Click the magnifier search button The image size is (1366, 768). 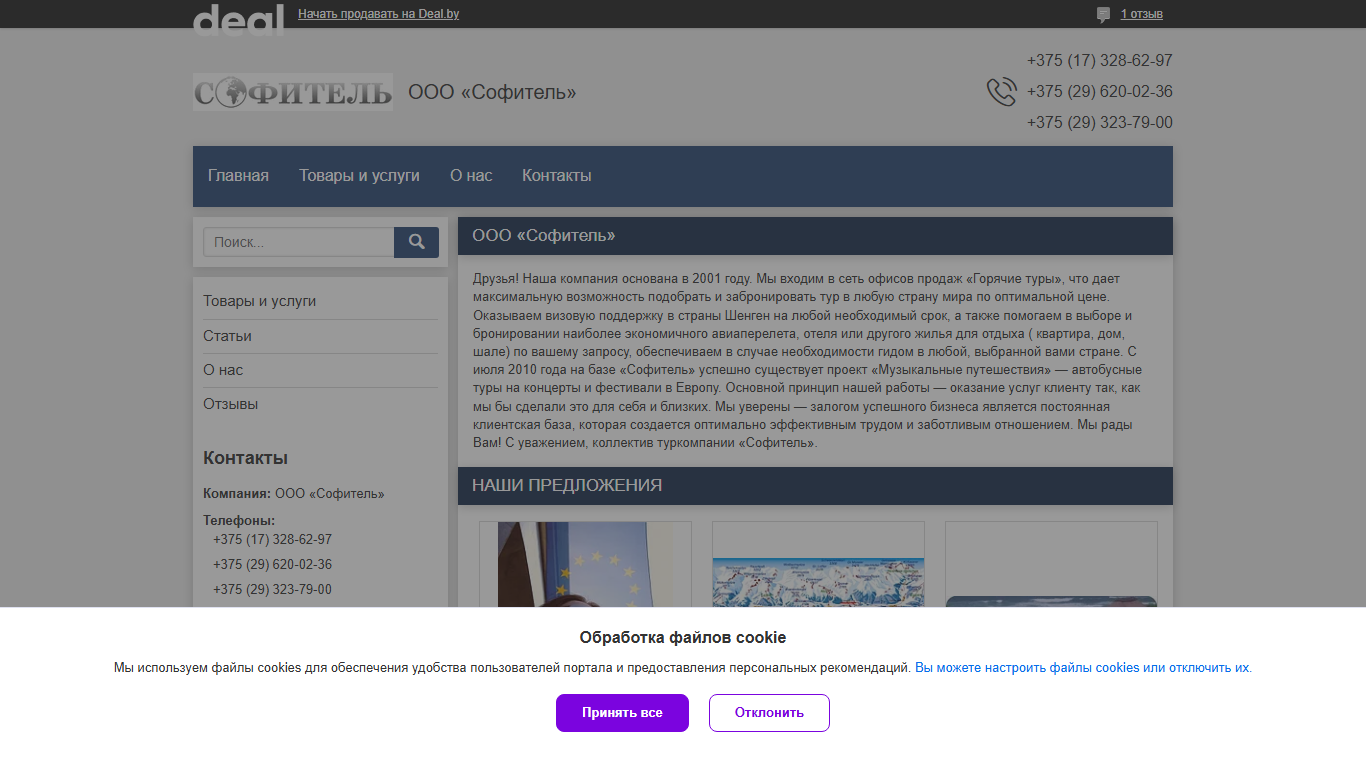416,242
